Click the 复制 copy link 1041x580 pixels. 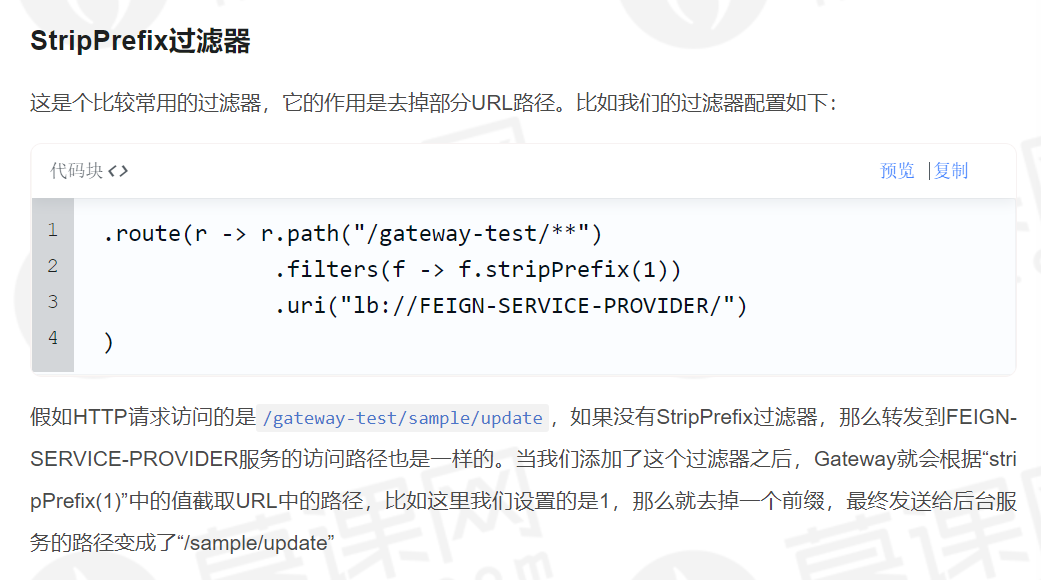[951, 171]
